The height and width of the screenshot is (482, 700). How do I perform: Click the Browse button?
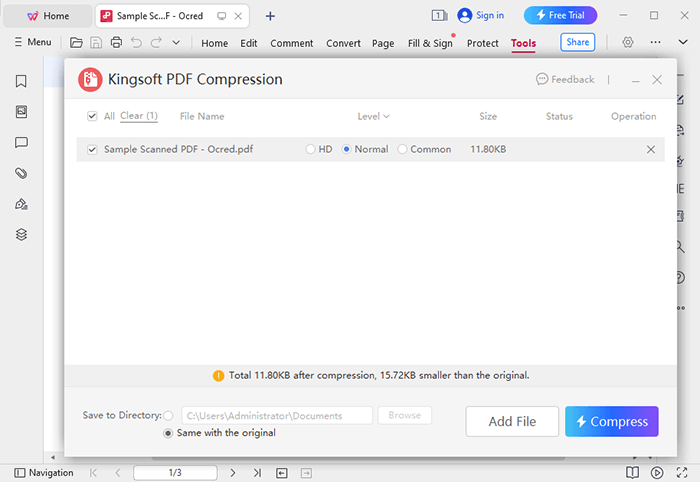[404, 416]
